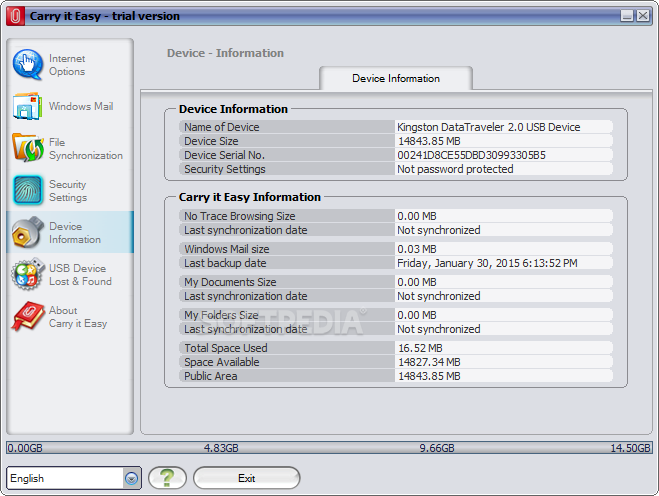This screenshot has width=659, height=496.
Task: Select Security Settings sidebar label
Action: [68, 191]
